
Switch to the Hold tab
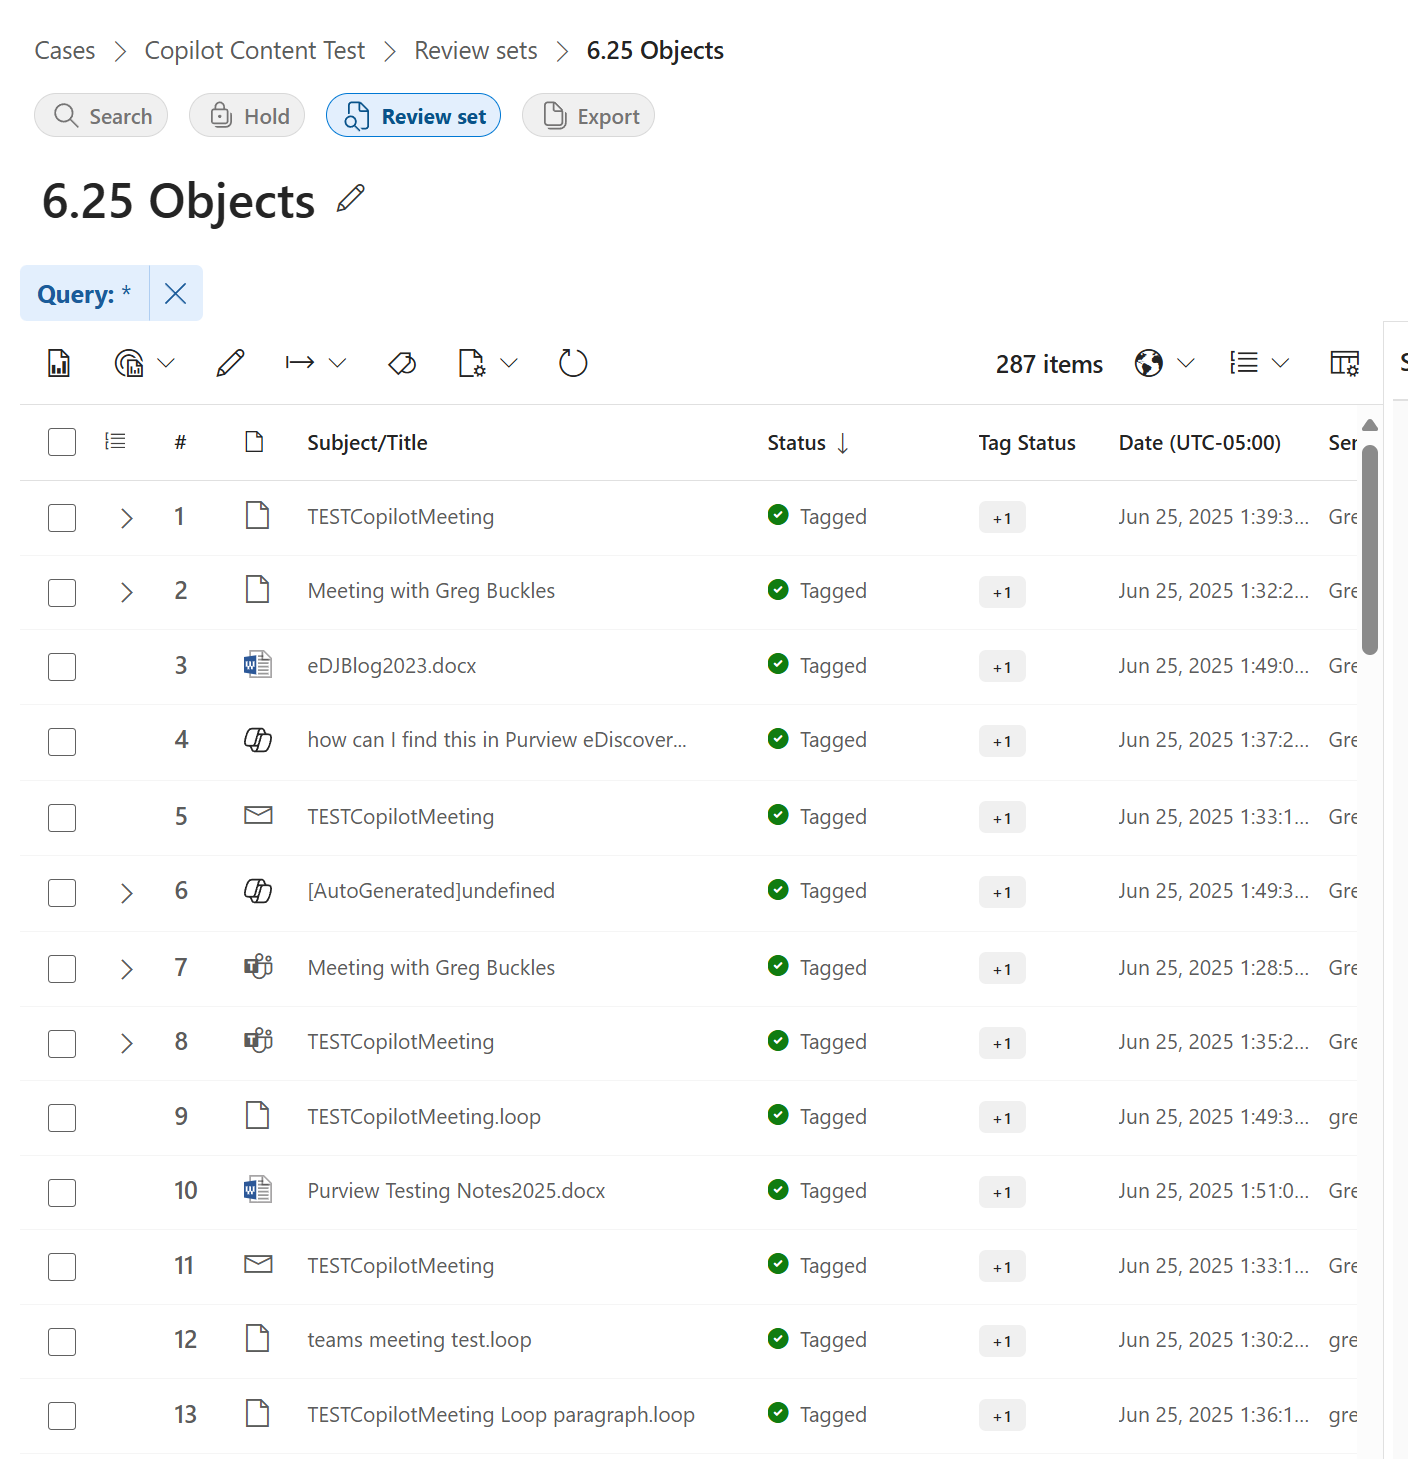247,115
